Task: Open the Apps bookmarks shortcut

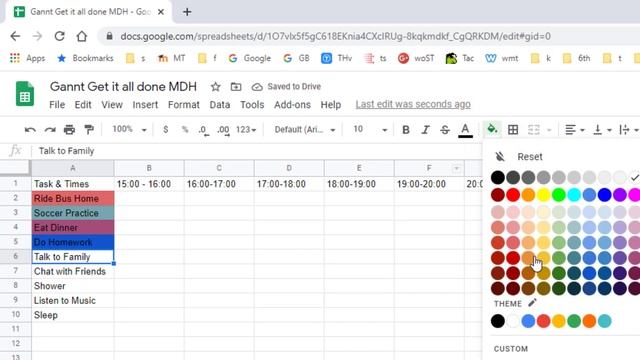Action: (27, 58)
